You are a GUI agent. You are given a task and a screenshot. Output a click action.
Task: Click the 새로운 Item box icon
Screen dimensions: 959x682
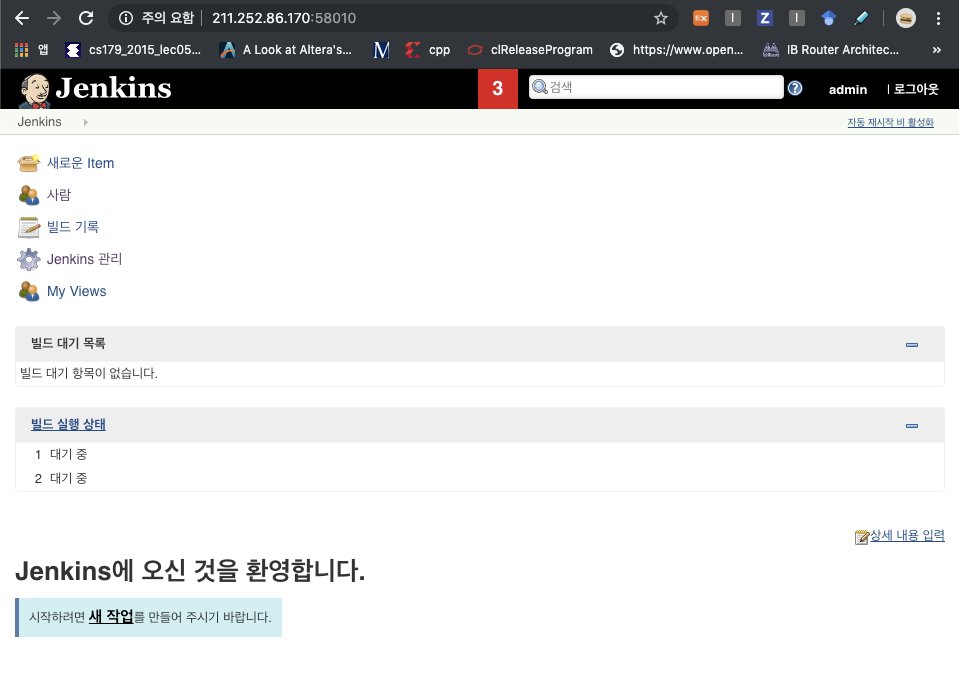[29, 163]
